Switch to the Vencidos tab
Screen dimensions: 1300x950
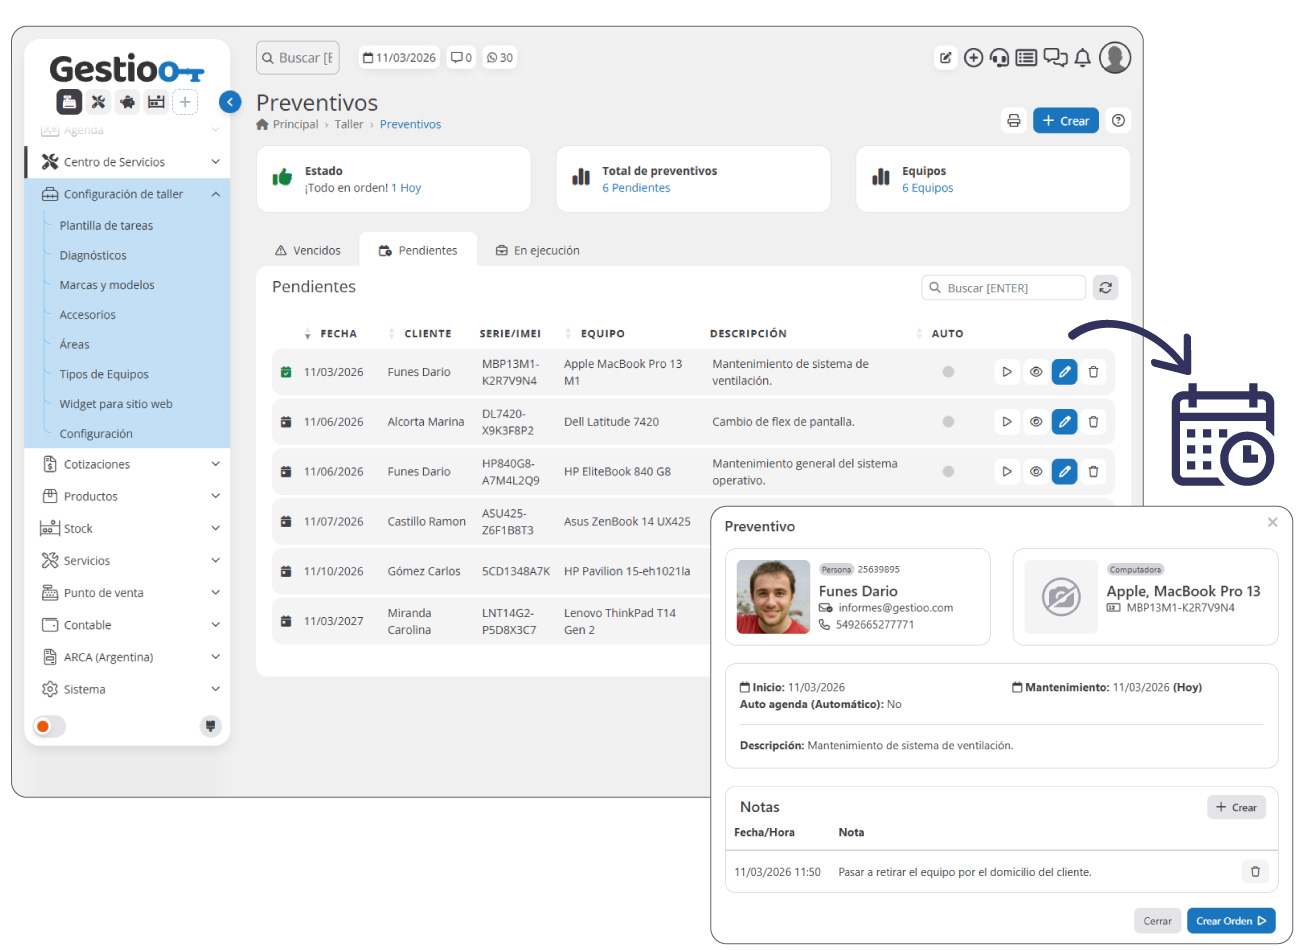(x=308, y=251)
